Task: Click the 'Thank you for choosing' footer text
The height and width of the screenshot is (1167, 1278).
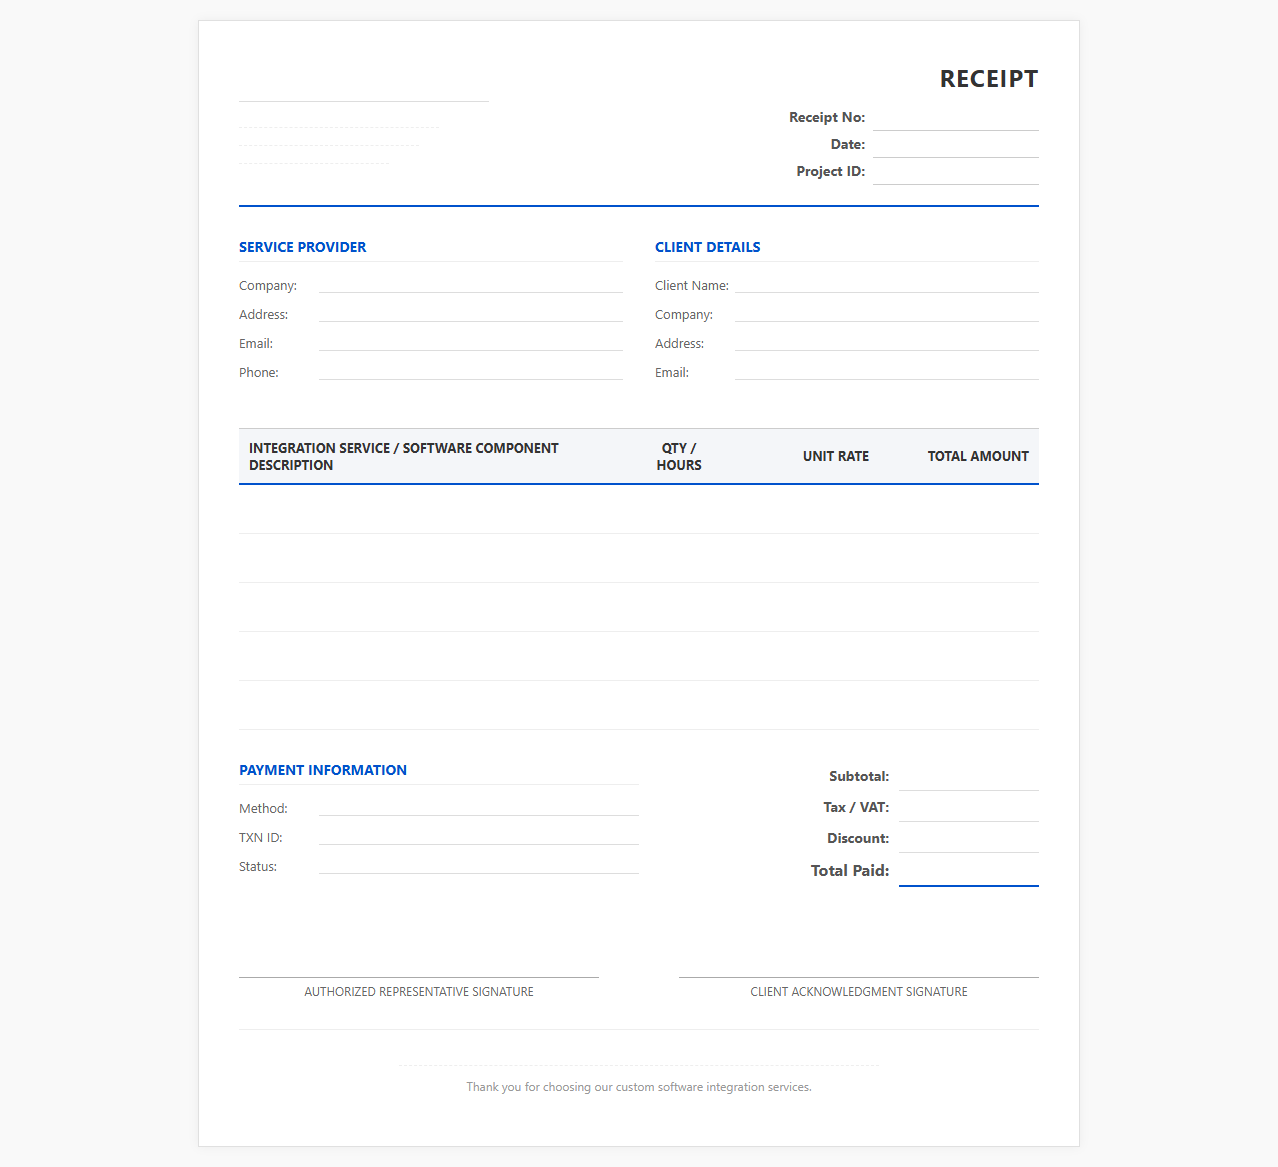Action: coord(639,1087)
